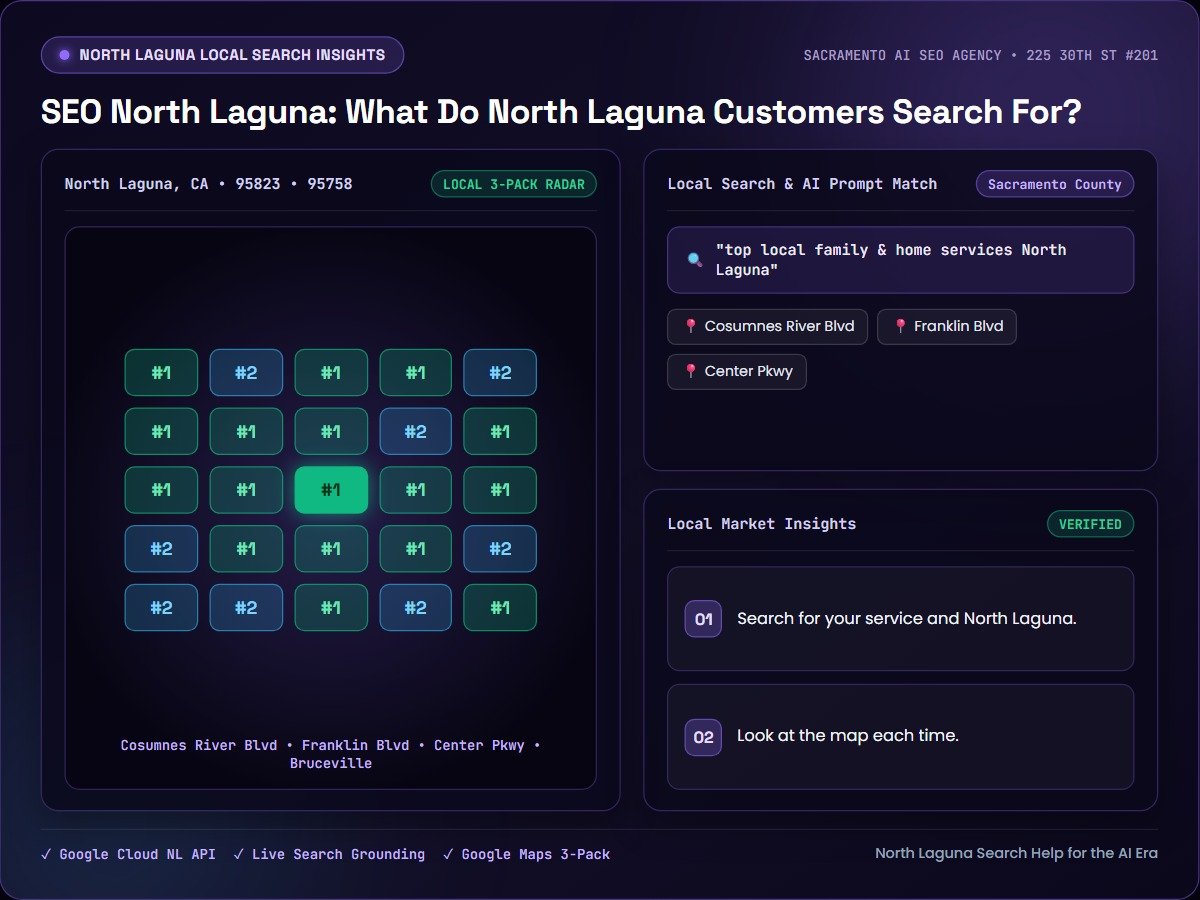Click the bottom-left corner #2 grid cell

tap(161, 608)
